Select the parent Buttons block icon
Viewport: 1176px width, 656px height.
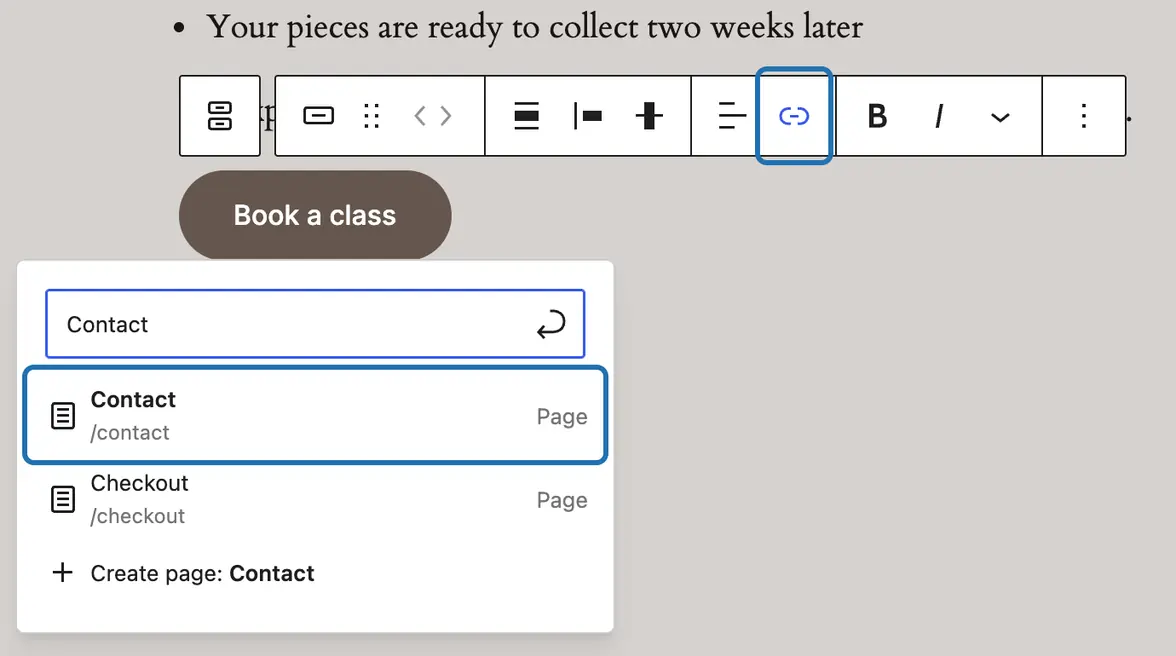220,115
